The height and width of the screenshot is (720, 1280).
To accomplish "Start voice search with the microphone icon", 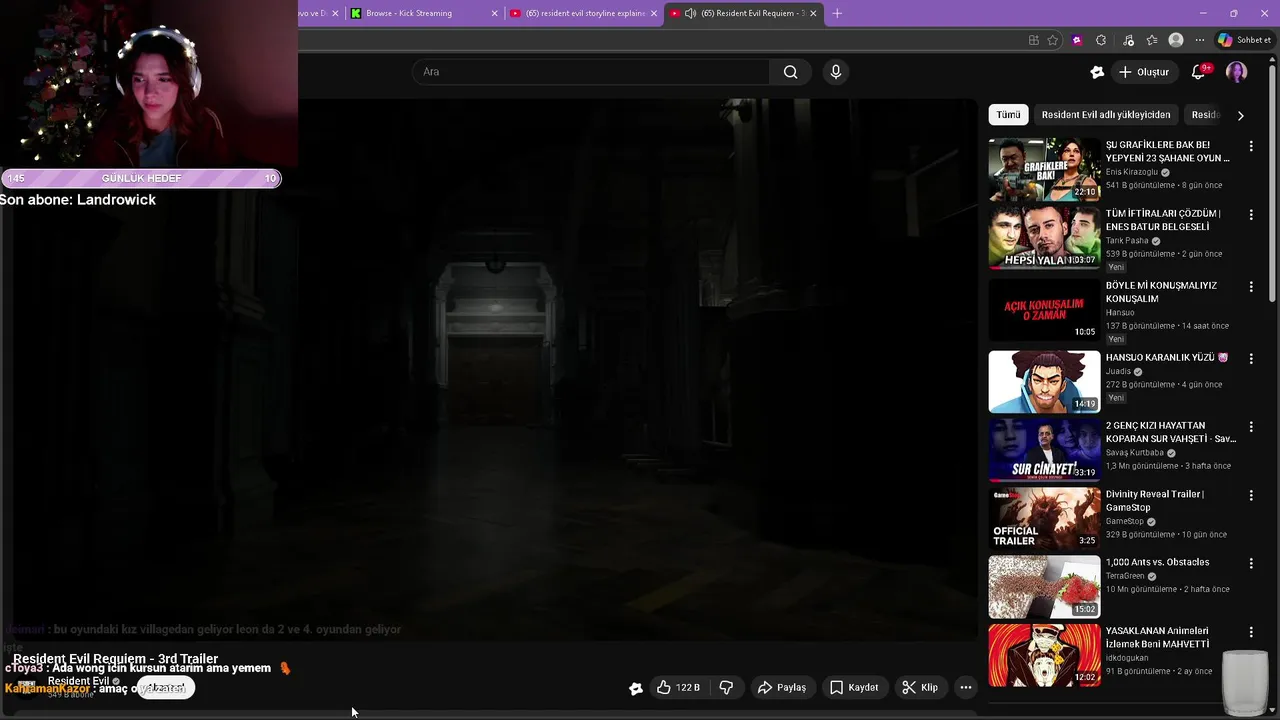I will [836, 72].
